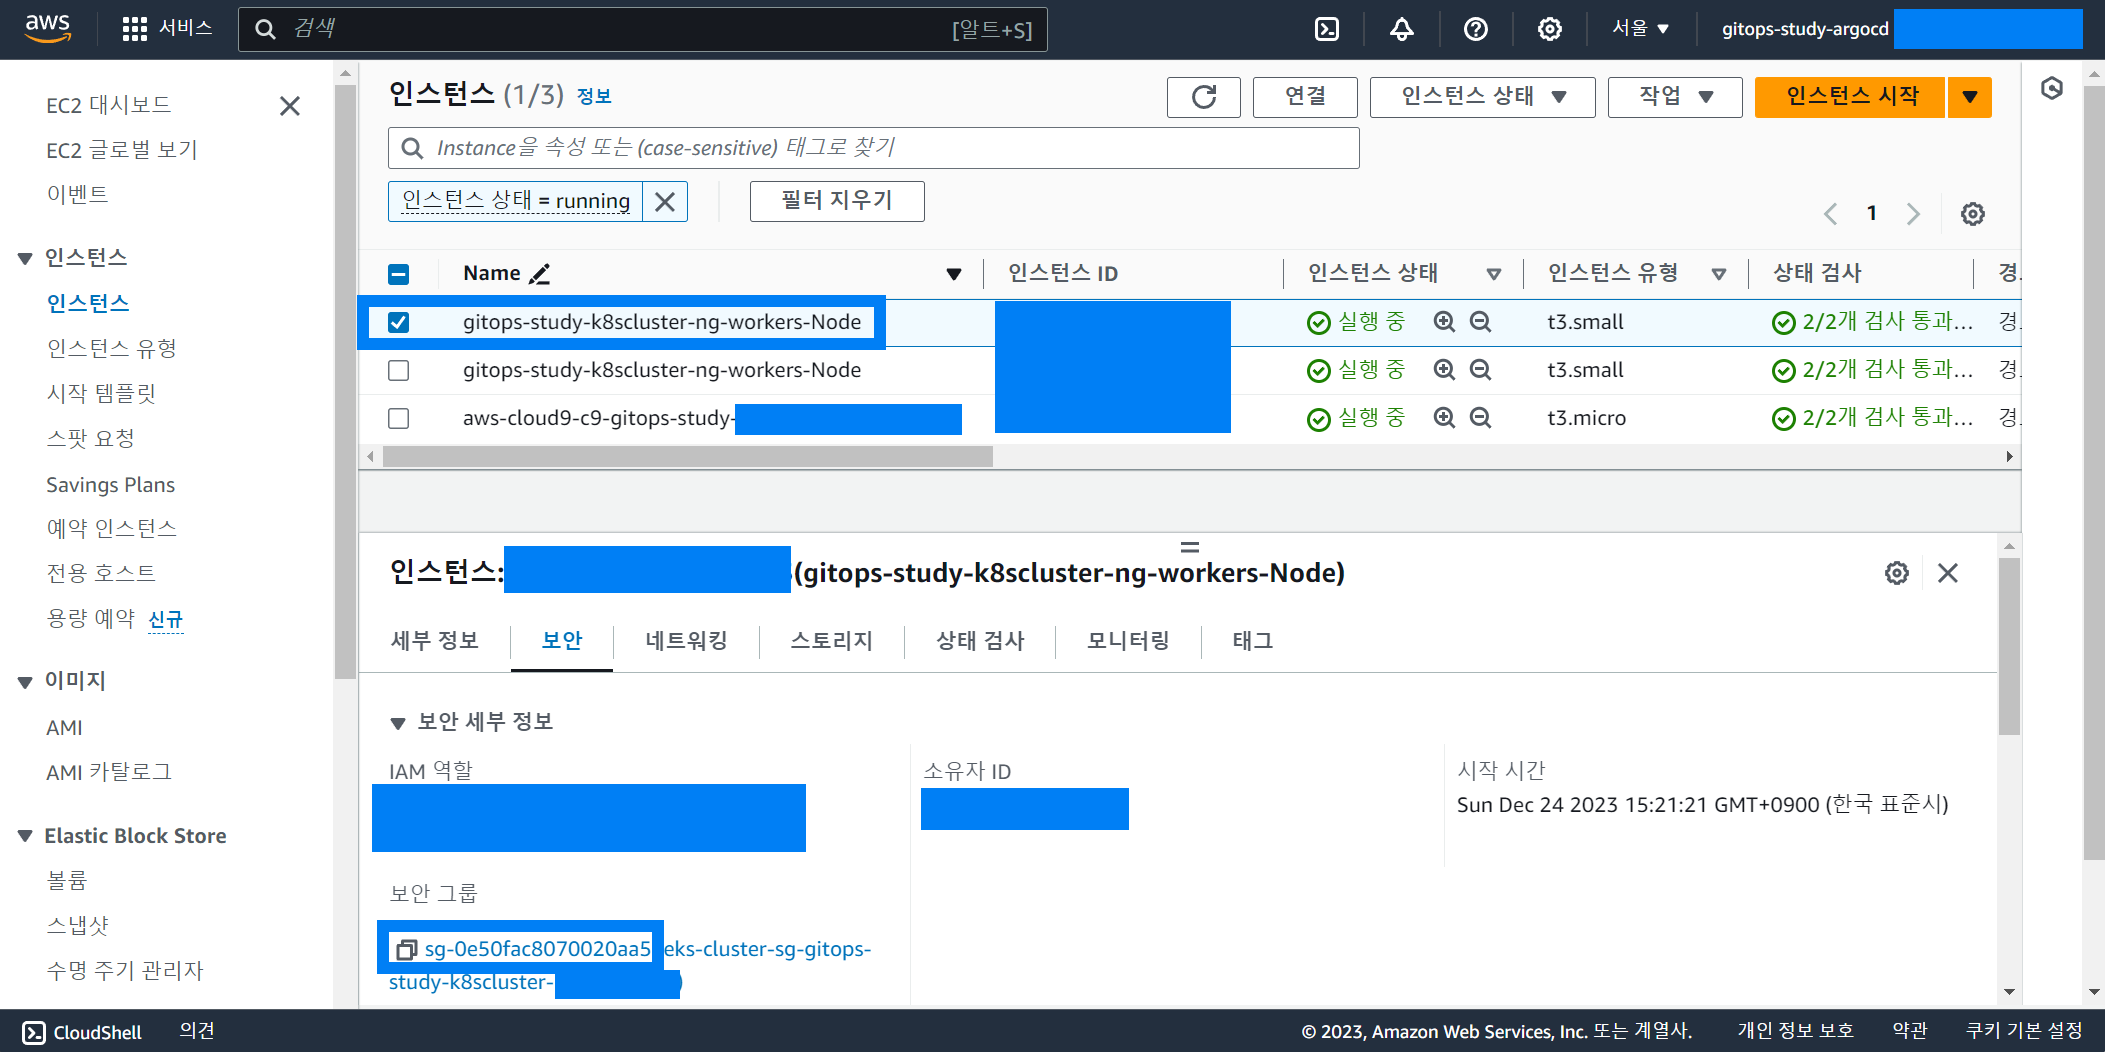Open the 서비스 services grid menu
Image resolution: width=2105 pixels, height=1052 pixels.
coord(167,28)
